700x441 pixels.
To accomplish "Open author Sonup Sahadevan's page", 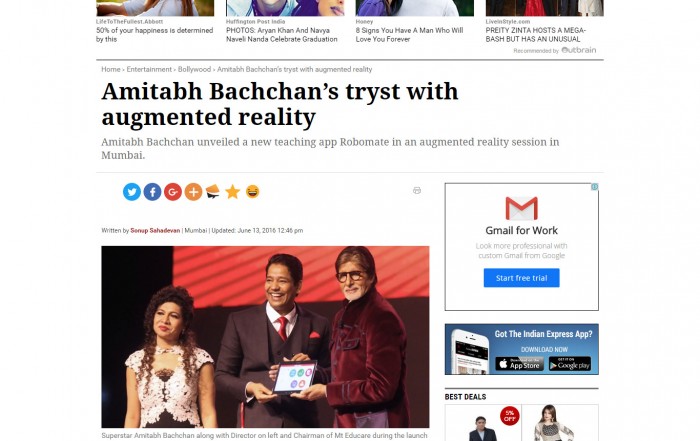I will point(155,231).
